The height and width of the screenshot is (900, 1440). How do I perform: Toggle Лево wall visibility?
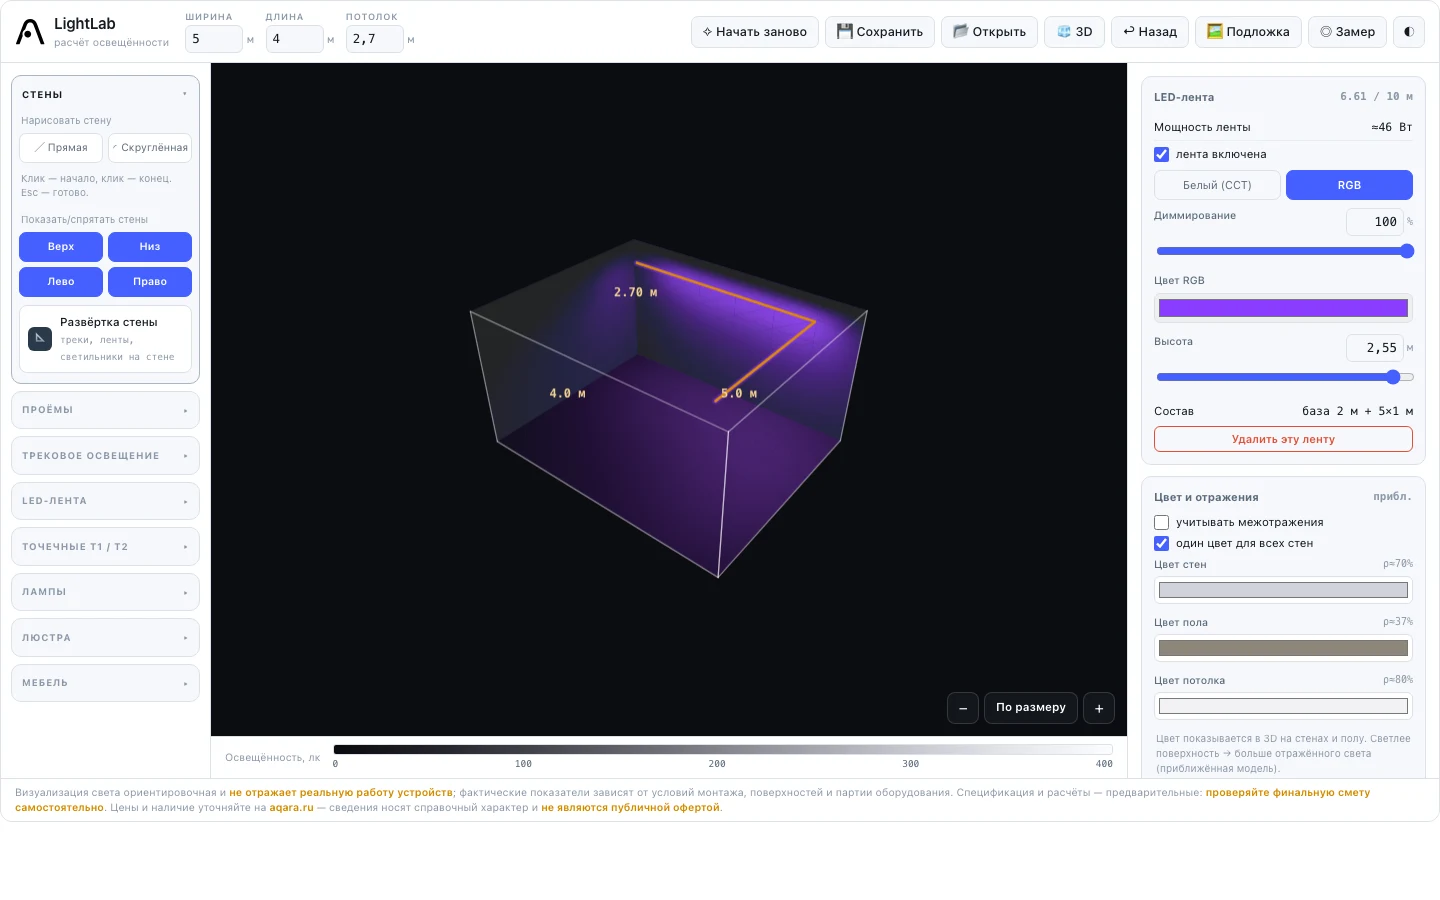(x=61, y=282)
